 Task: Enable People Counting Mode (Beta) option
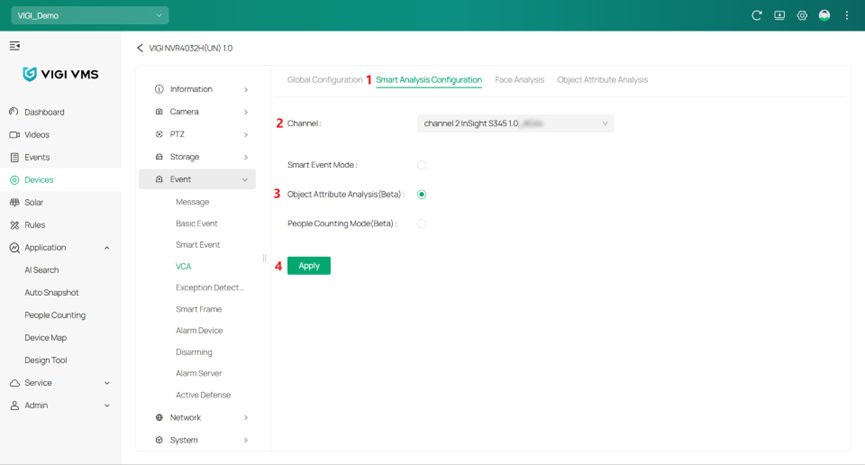[x=422, y=224]
